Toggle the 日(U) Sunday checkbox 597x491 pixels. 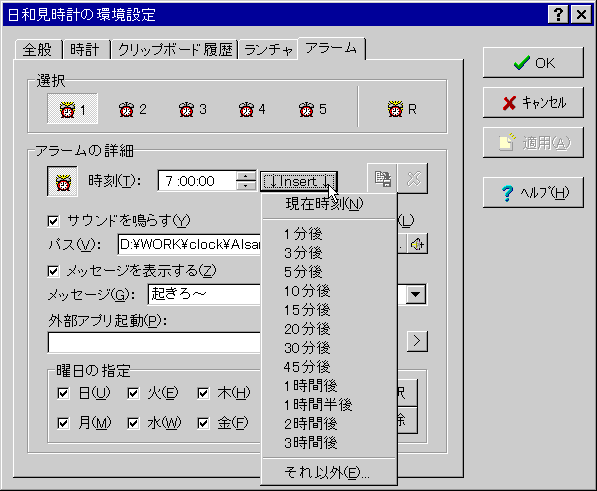tap(63, 393)
